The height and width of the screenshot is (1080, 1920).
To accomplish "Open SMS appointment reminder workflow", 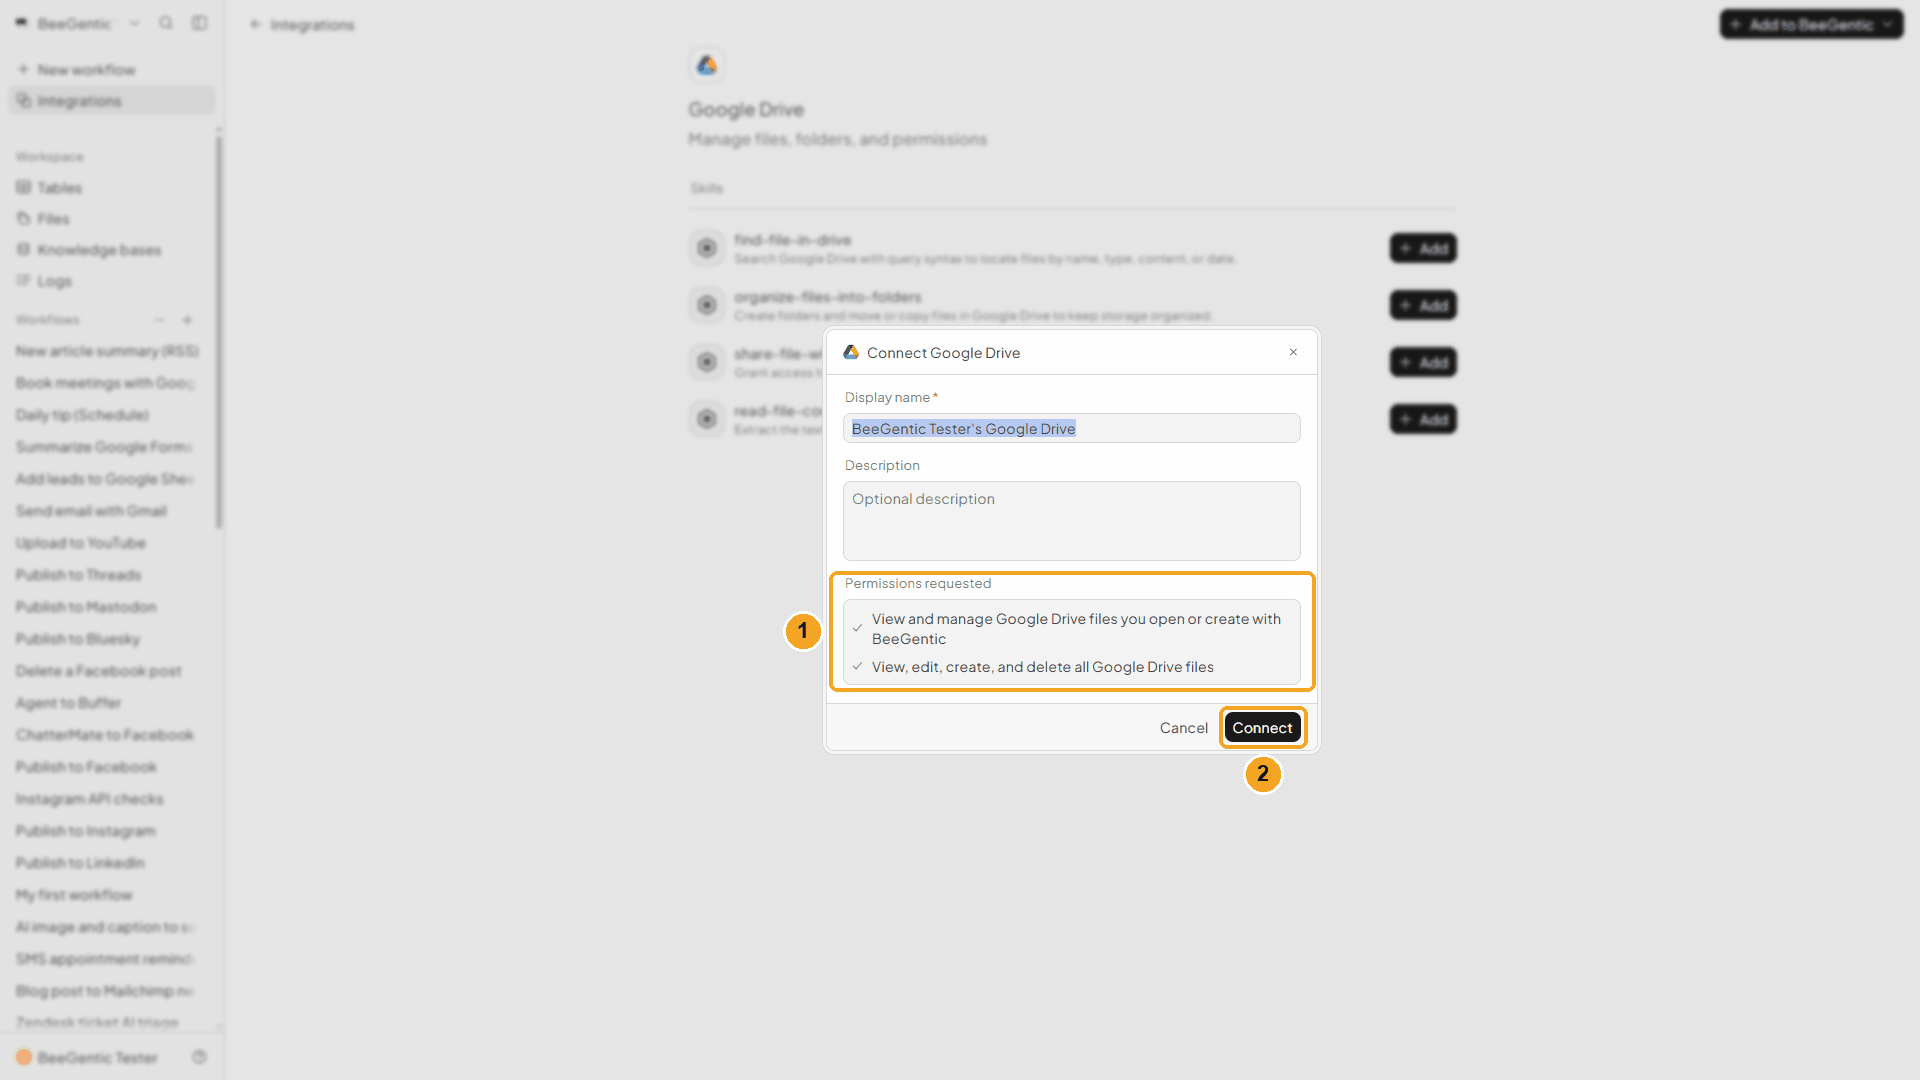I will click(x=104, y=959).
